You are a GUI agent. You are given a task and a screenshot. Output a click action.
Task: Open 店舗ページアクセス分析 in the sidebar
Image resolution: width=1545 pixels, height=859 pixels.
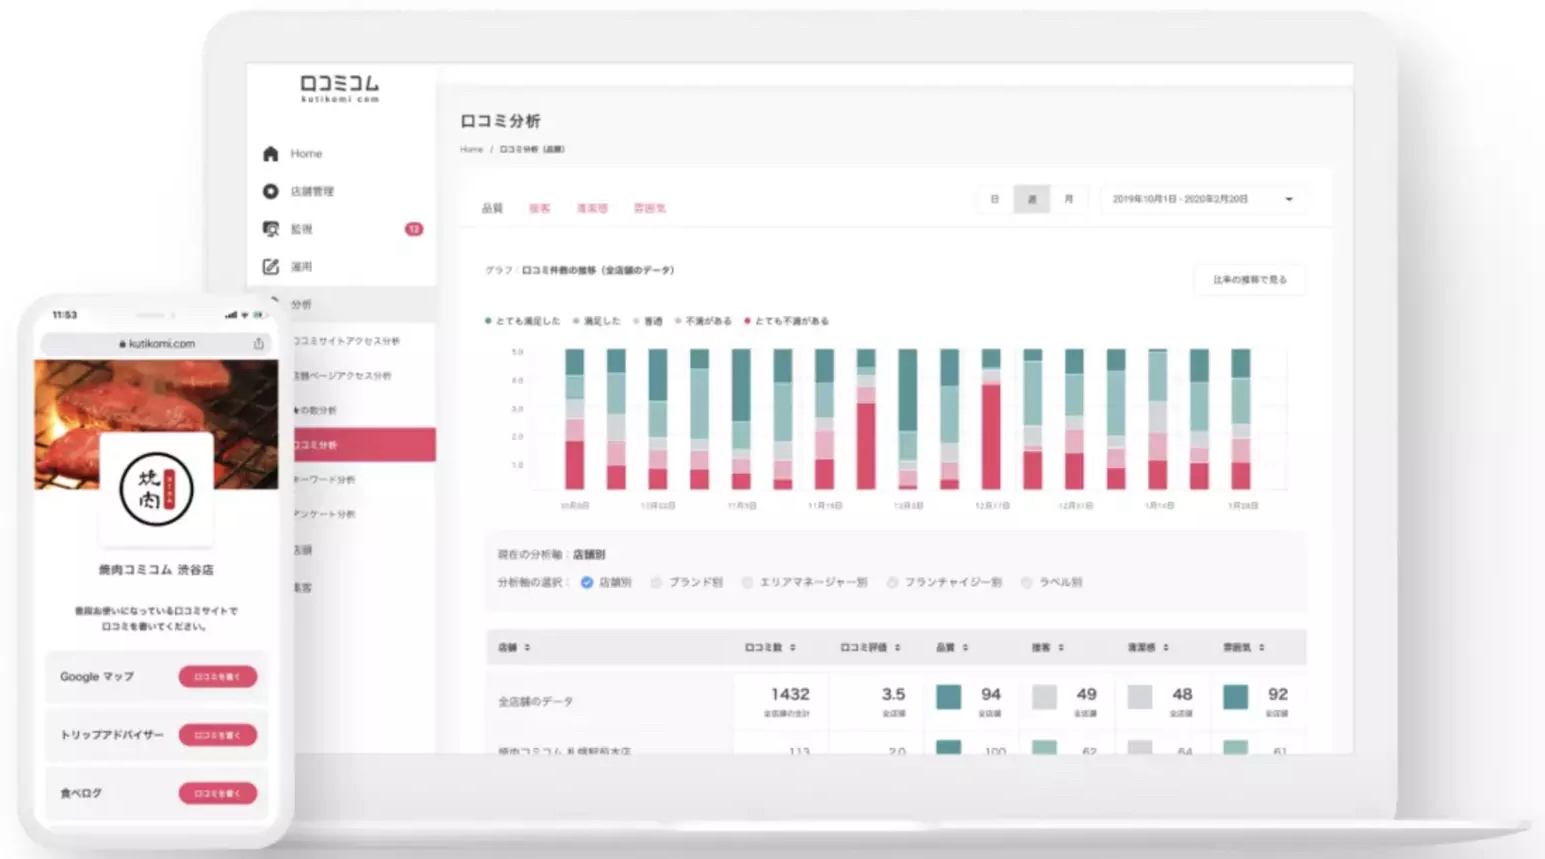click(x=342, y=376)
